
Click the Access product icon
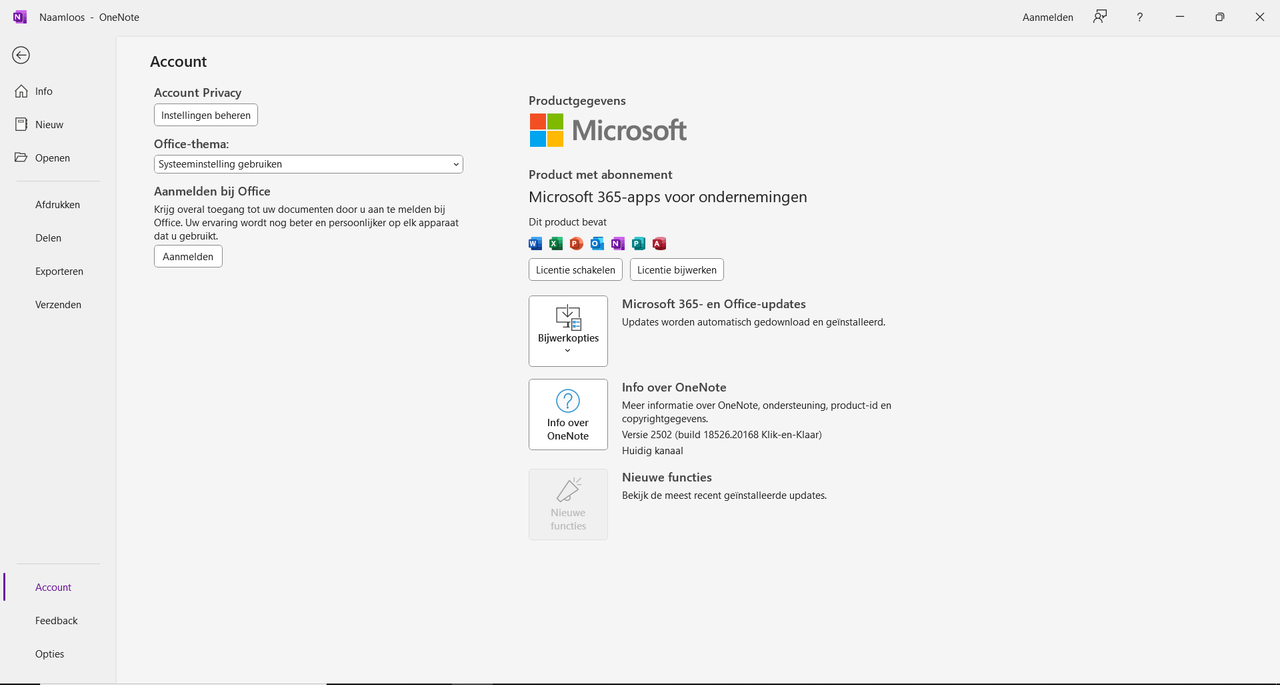(658, 243)
